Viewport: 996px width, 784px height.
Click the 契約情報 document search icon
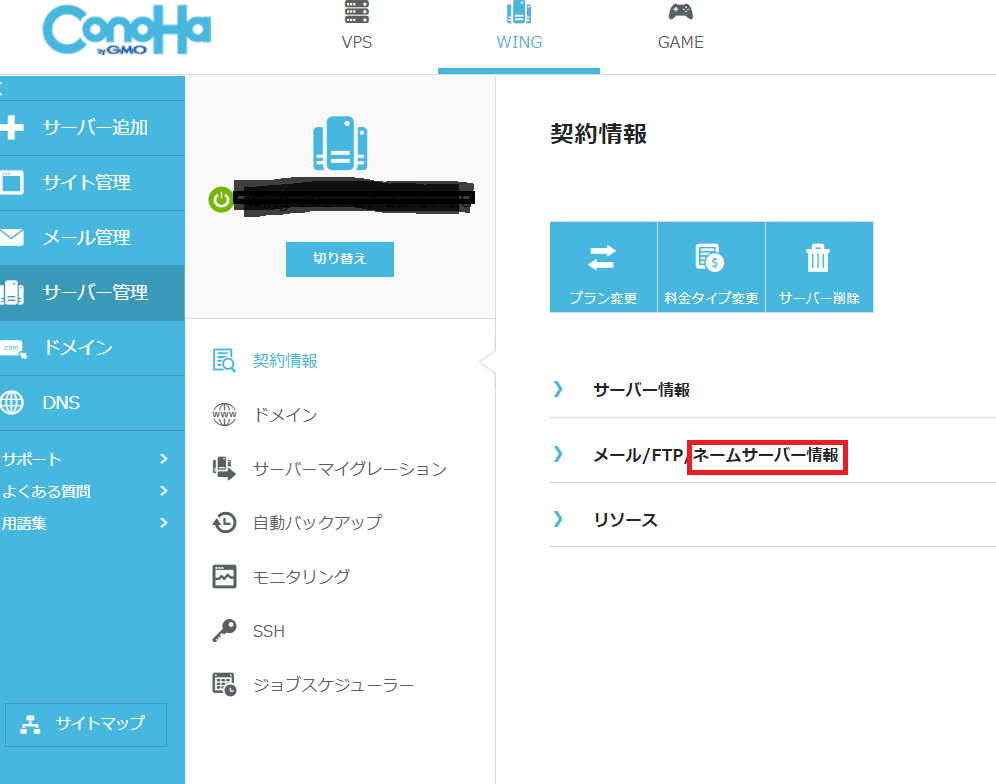(x=224, y=360)
